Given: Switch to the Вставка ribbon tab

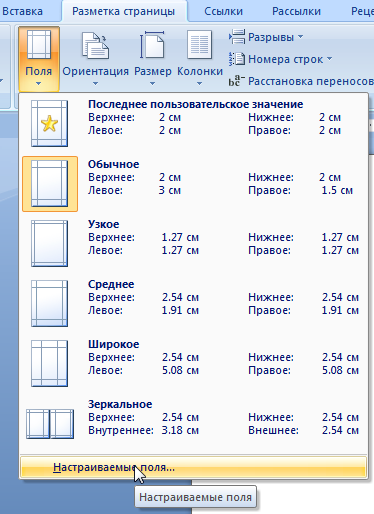Looking at the screenshot, I should pyautogui.click(x=23, y=11).
